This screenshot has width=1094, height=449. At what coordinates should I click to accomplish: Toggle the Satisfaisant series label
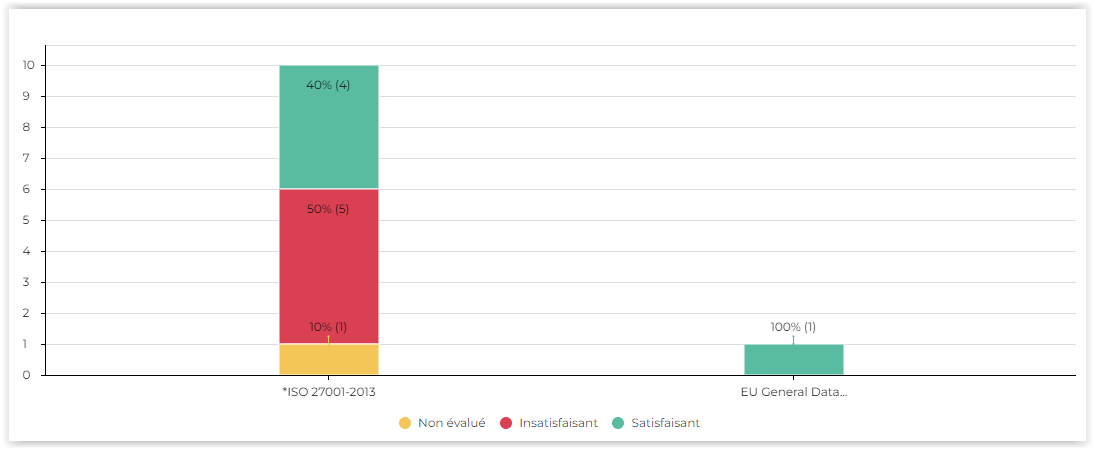pos(665,423)
